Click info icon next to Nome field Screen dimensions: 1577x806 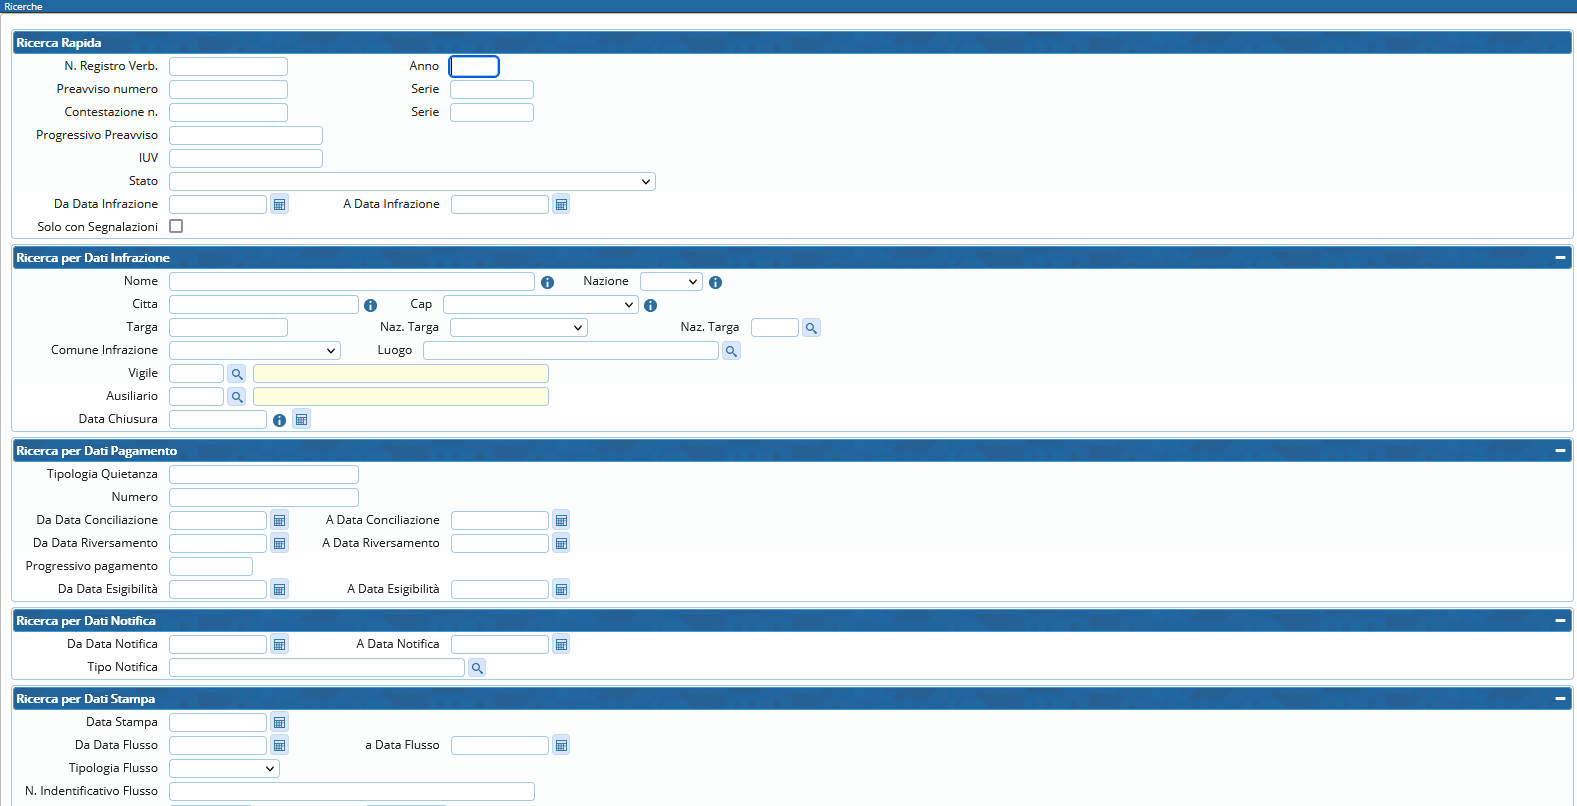[x=547, y=283]
